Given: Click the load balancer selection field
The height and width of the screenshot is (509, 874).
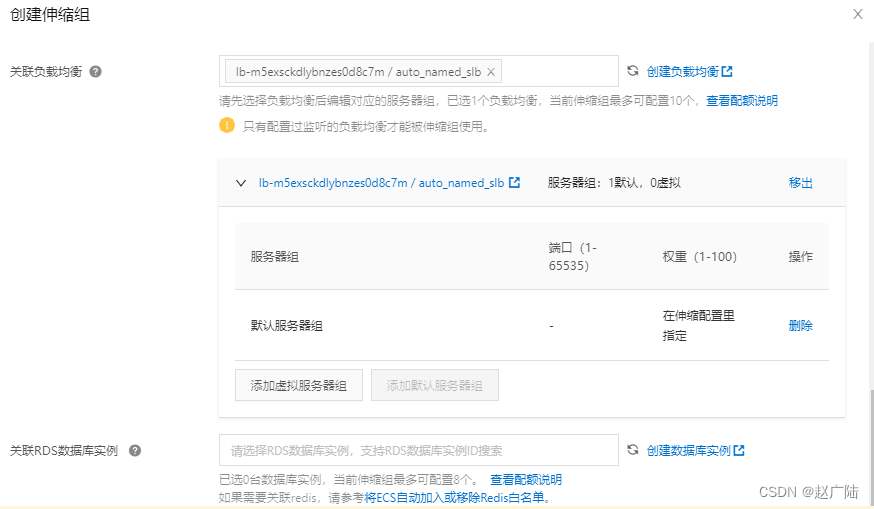Looking at the screenshot, I should point(419,71).
